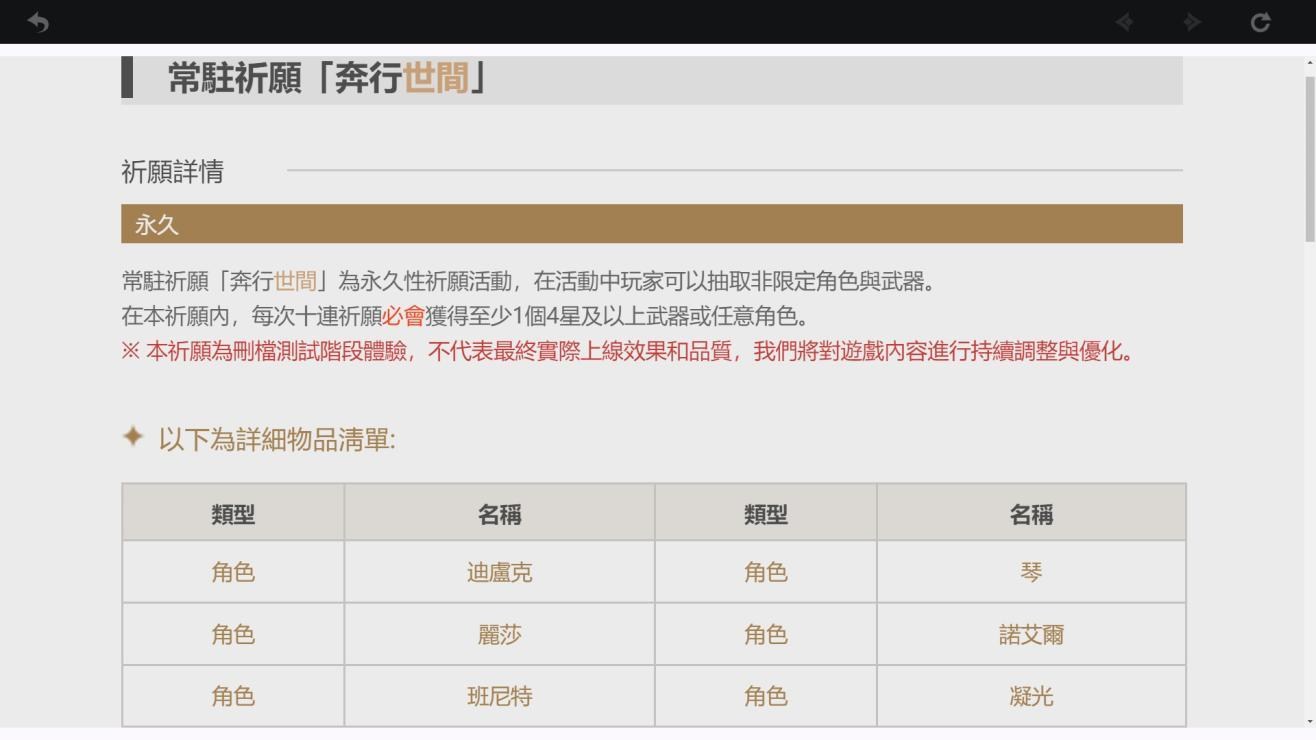Select the table cell 班尼特

(x=499, y=696)
